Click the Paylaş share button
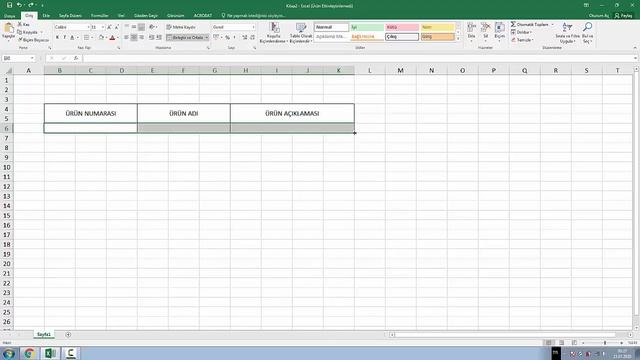 (x=624, y=16)
